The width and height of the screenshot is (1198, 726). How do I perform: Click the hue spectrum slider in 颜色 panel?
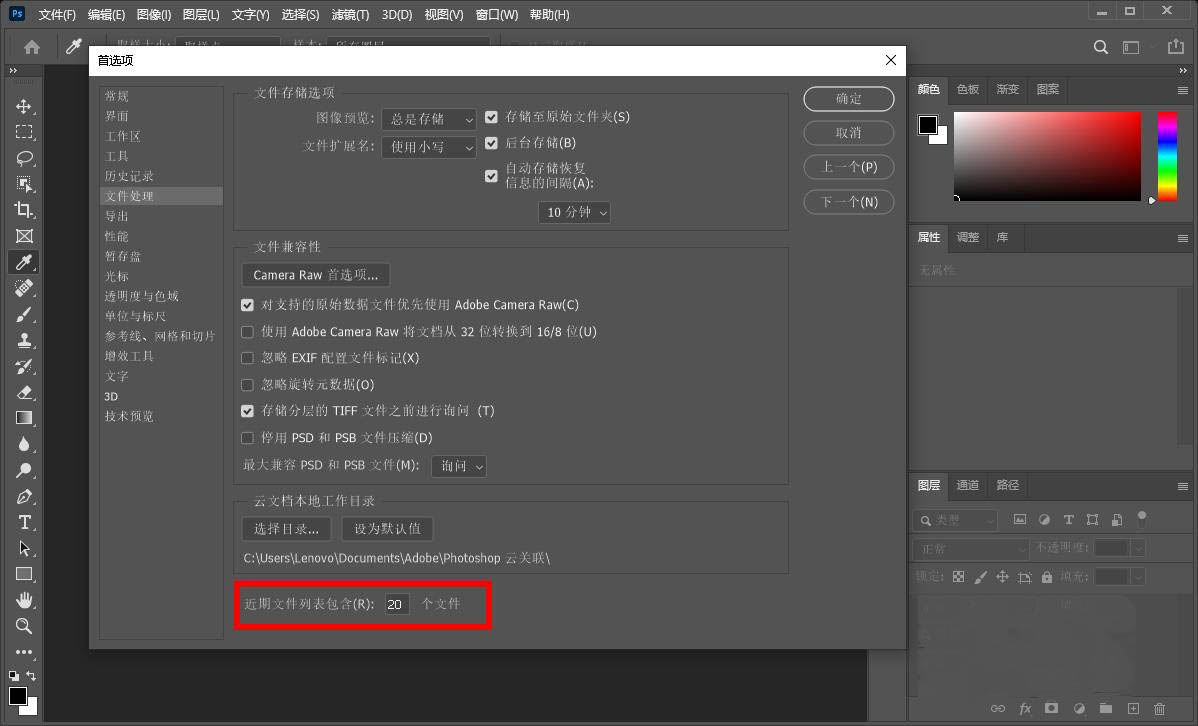[1167, 157]
